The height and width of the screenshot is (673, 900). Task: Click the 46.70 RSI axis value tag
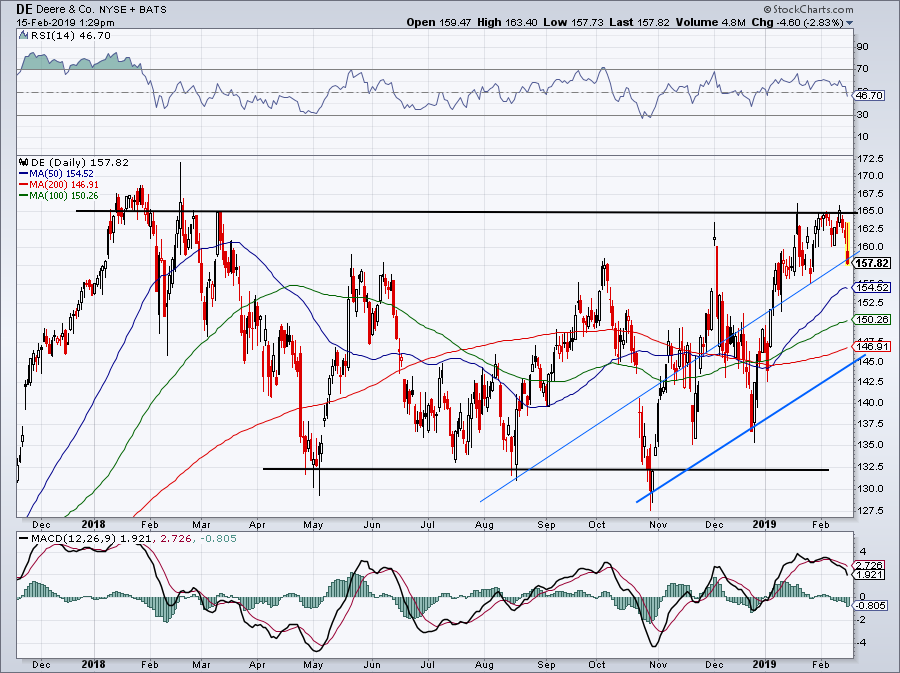pyautogui.click(x=869, y=95)
